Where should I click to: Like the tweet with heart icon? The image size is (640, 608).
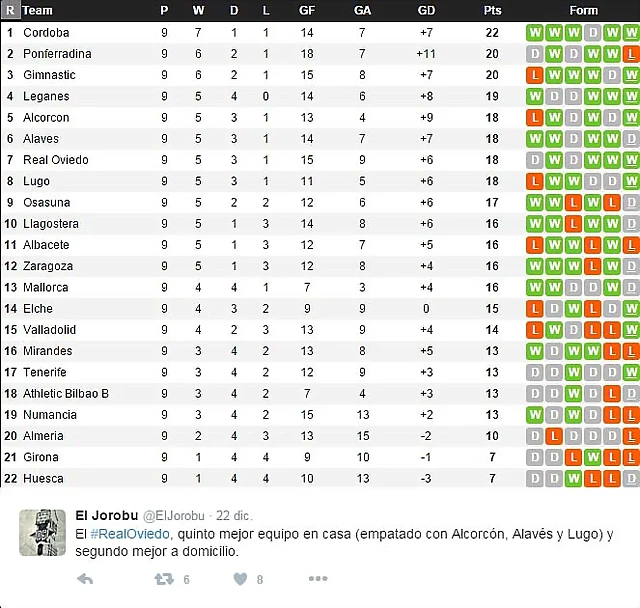pyautogui.click(x=240, y=579)
